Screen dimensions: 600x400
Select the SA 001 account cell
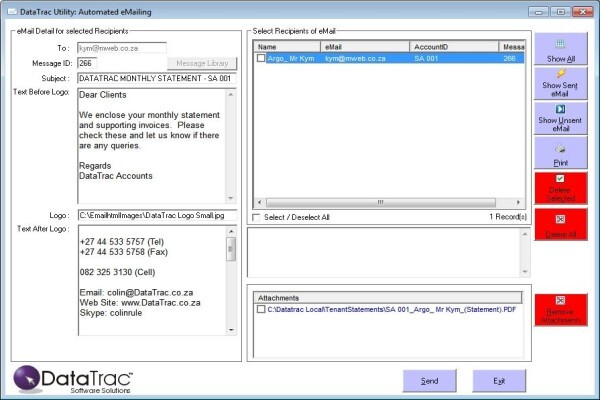(426, 59)
